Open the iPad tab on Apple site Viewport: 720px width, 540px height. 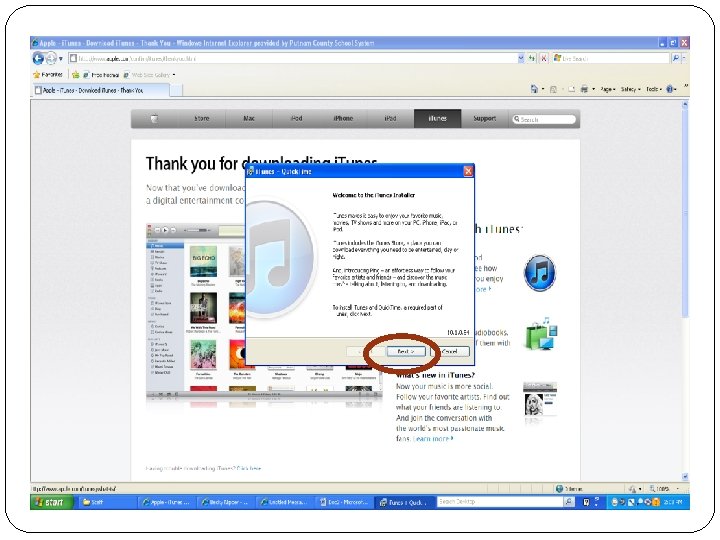(390, 118)
